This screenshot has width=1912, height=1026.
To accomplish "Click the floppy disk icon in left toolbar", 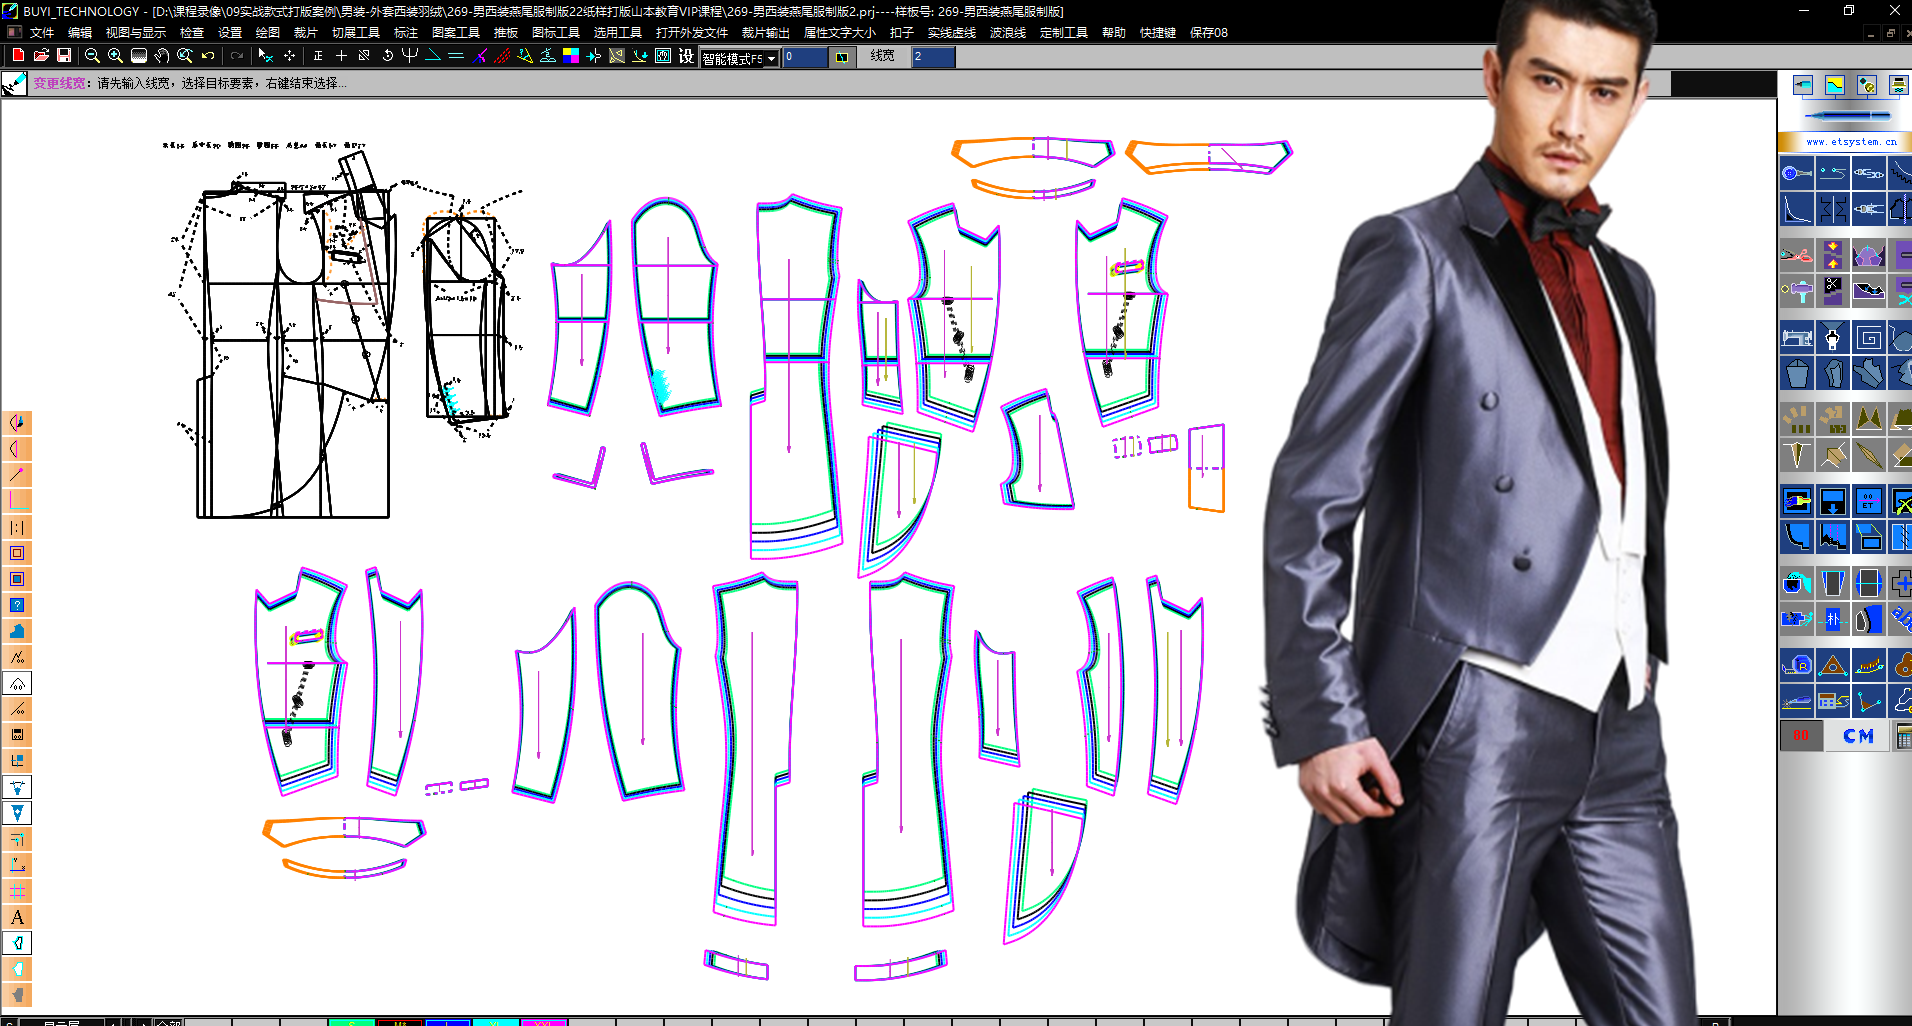I will (x=17, y=735).
